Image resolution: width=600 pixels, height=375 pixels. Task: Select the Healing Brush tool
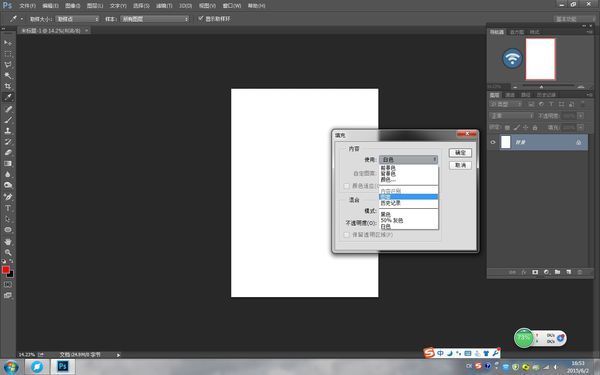(8, 109)
